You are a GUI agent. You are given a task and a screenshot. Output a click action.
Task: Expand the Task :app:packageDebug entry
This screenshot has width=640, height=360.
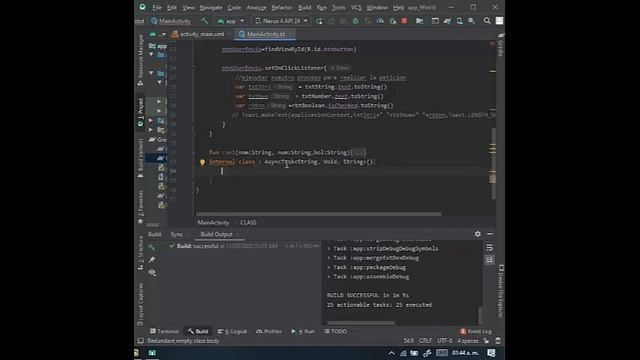(329, 267)
